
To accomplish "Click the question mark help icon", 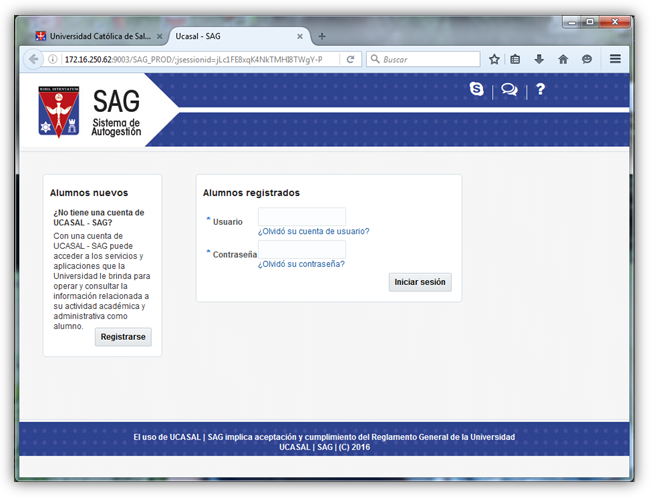I will pos(540,89).
